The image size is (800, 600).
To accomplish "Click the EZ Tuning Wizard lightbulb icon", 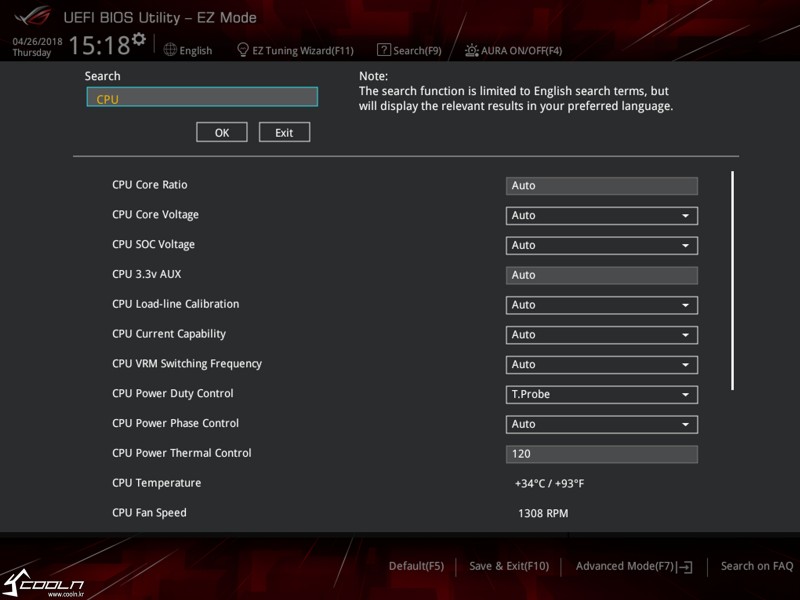I will click(243, 49).
